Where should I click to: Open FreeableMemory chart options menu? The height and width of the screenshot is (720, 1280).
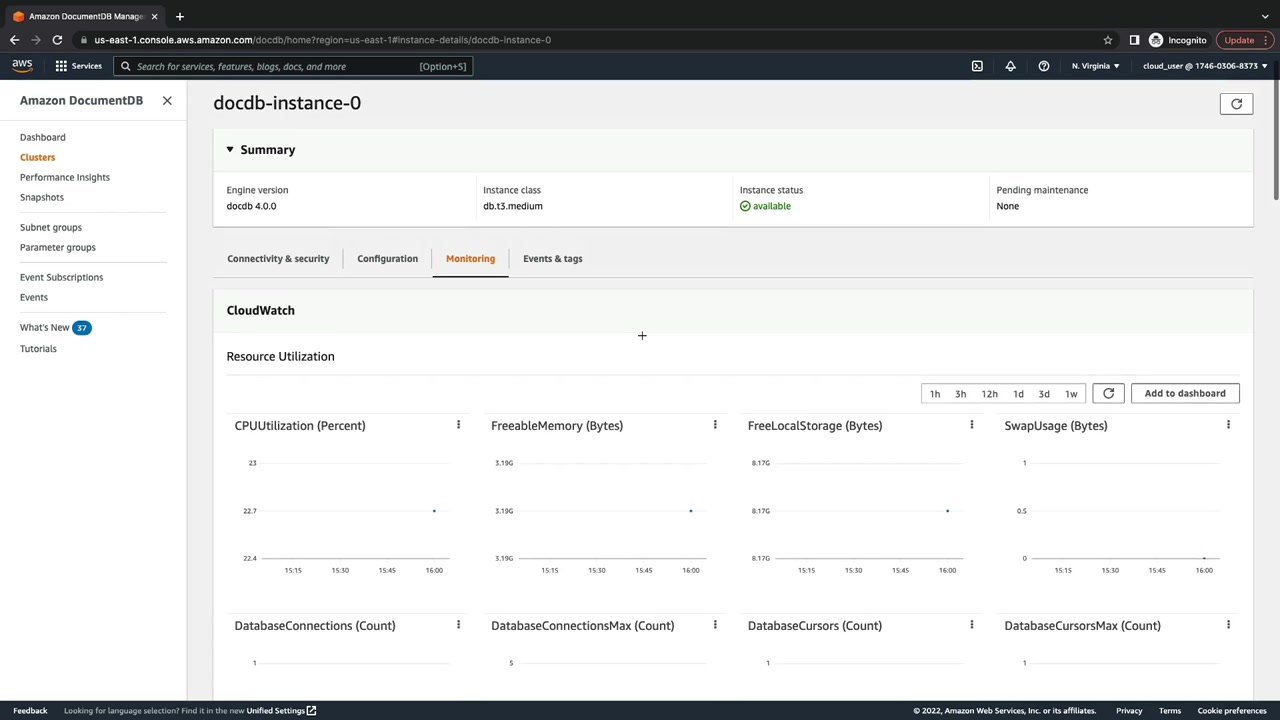pos(715,426)
